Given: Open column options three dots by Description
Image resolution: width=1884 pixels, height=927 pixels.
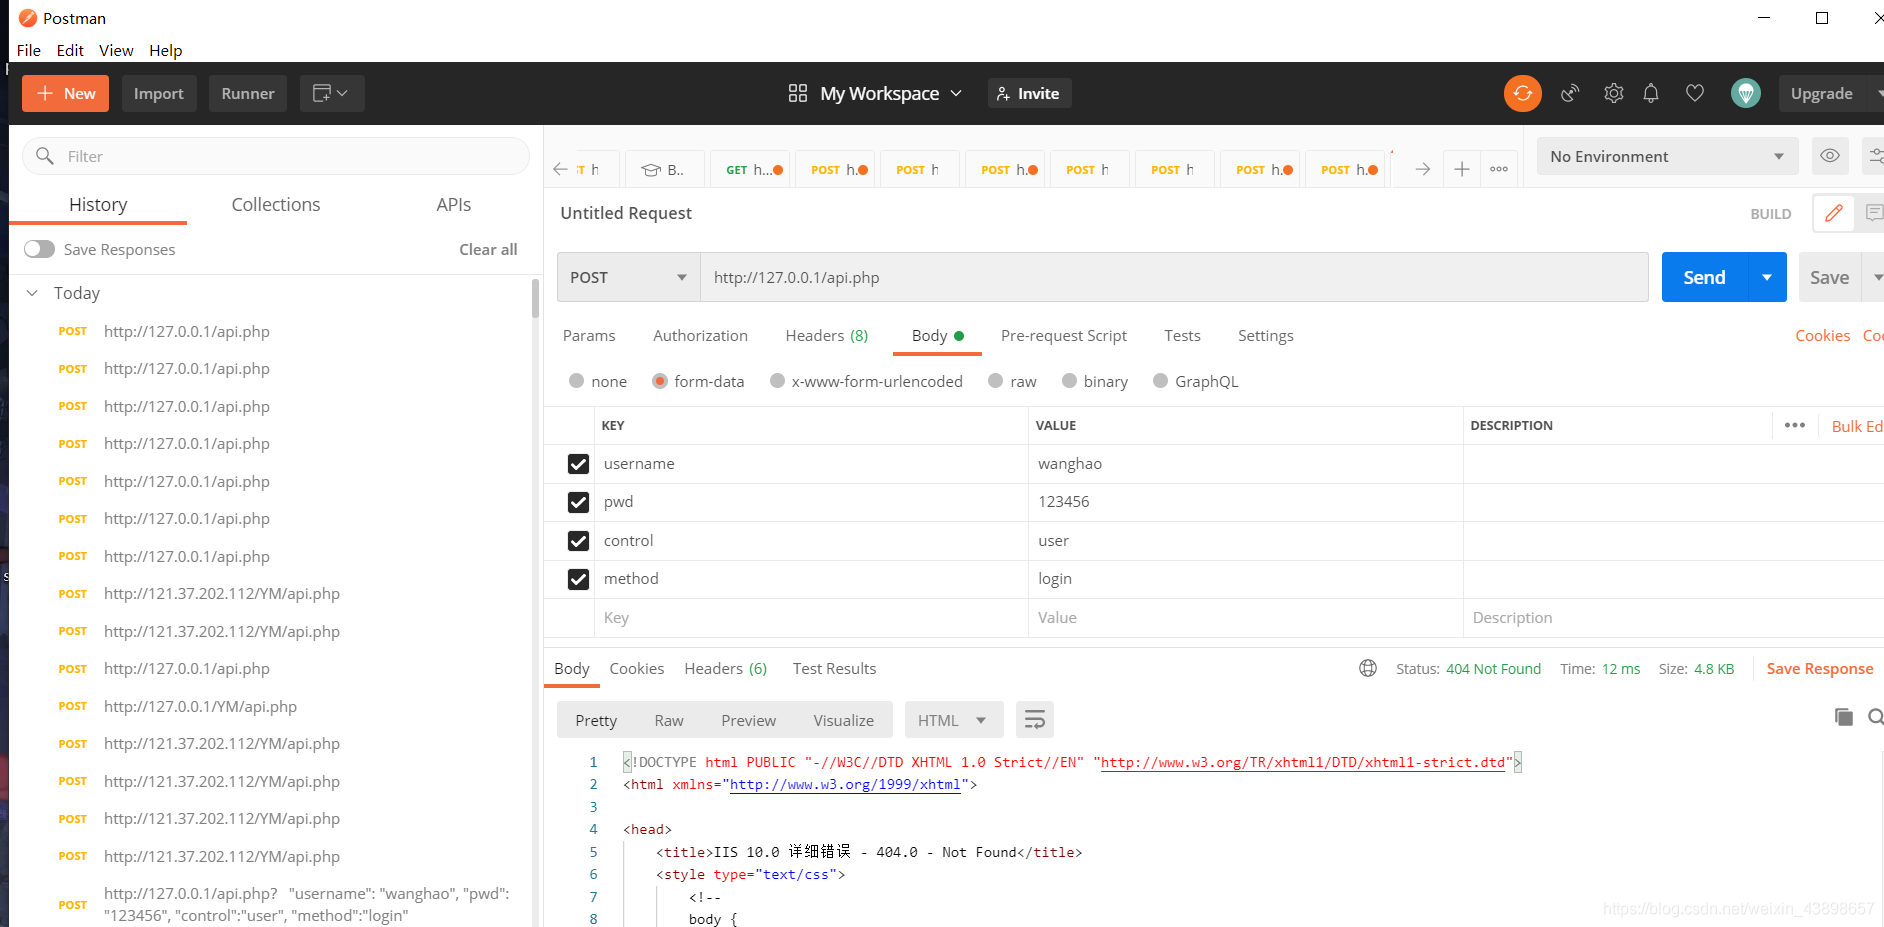Looking at the screenshot, I should pyautogui.click(x=1795, y=425).
